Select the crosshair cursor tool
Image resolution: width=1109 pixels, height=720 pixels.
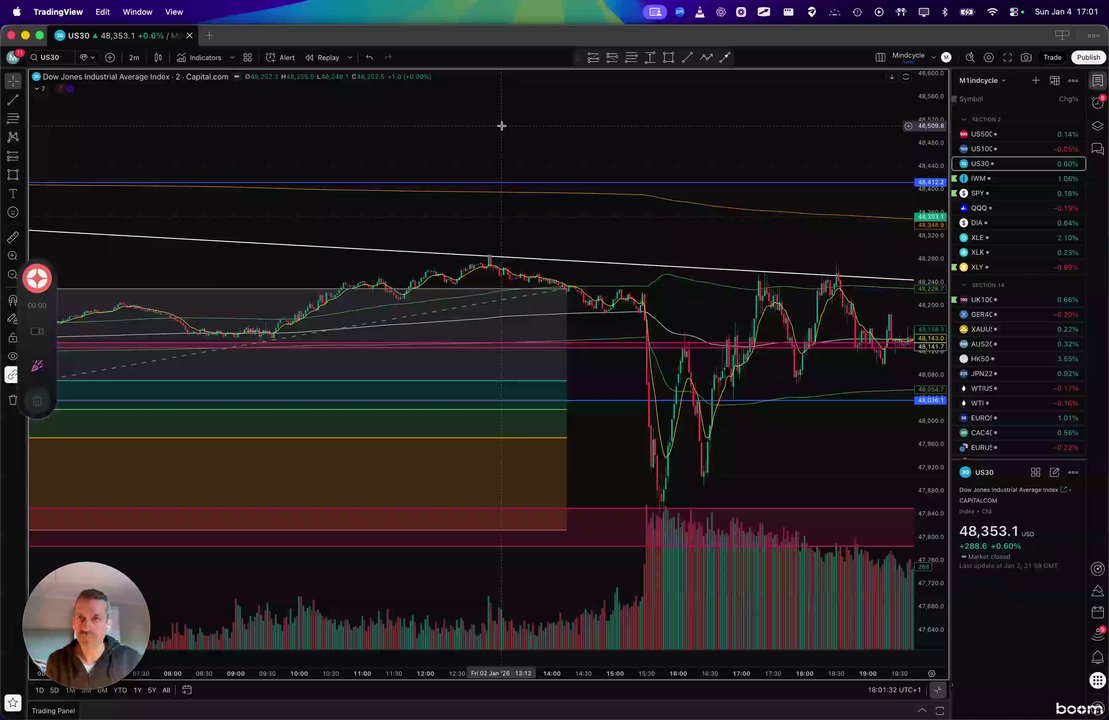13,81
